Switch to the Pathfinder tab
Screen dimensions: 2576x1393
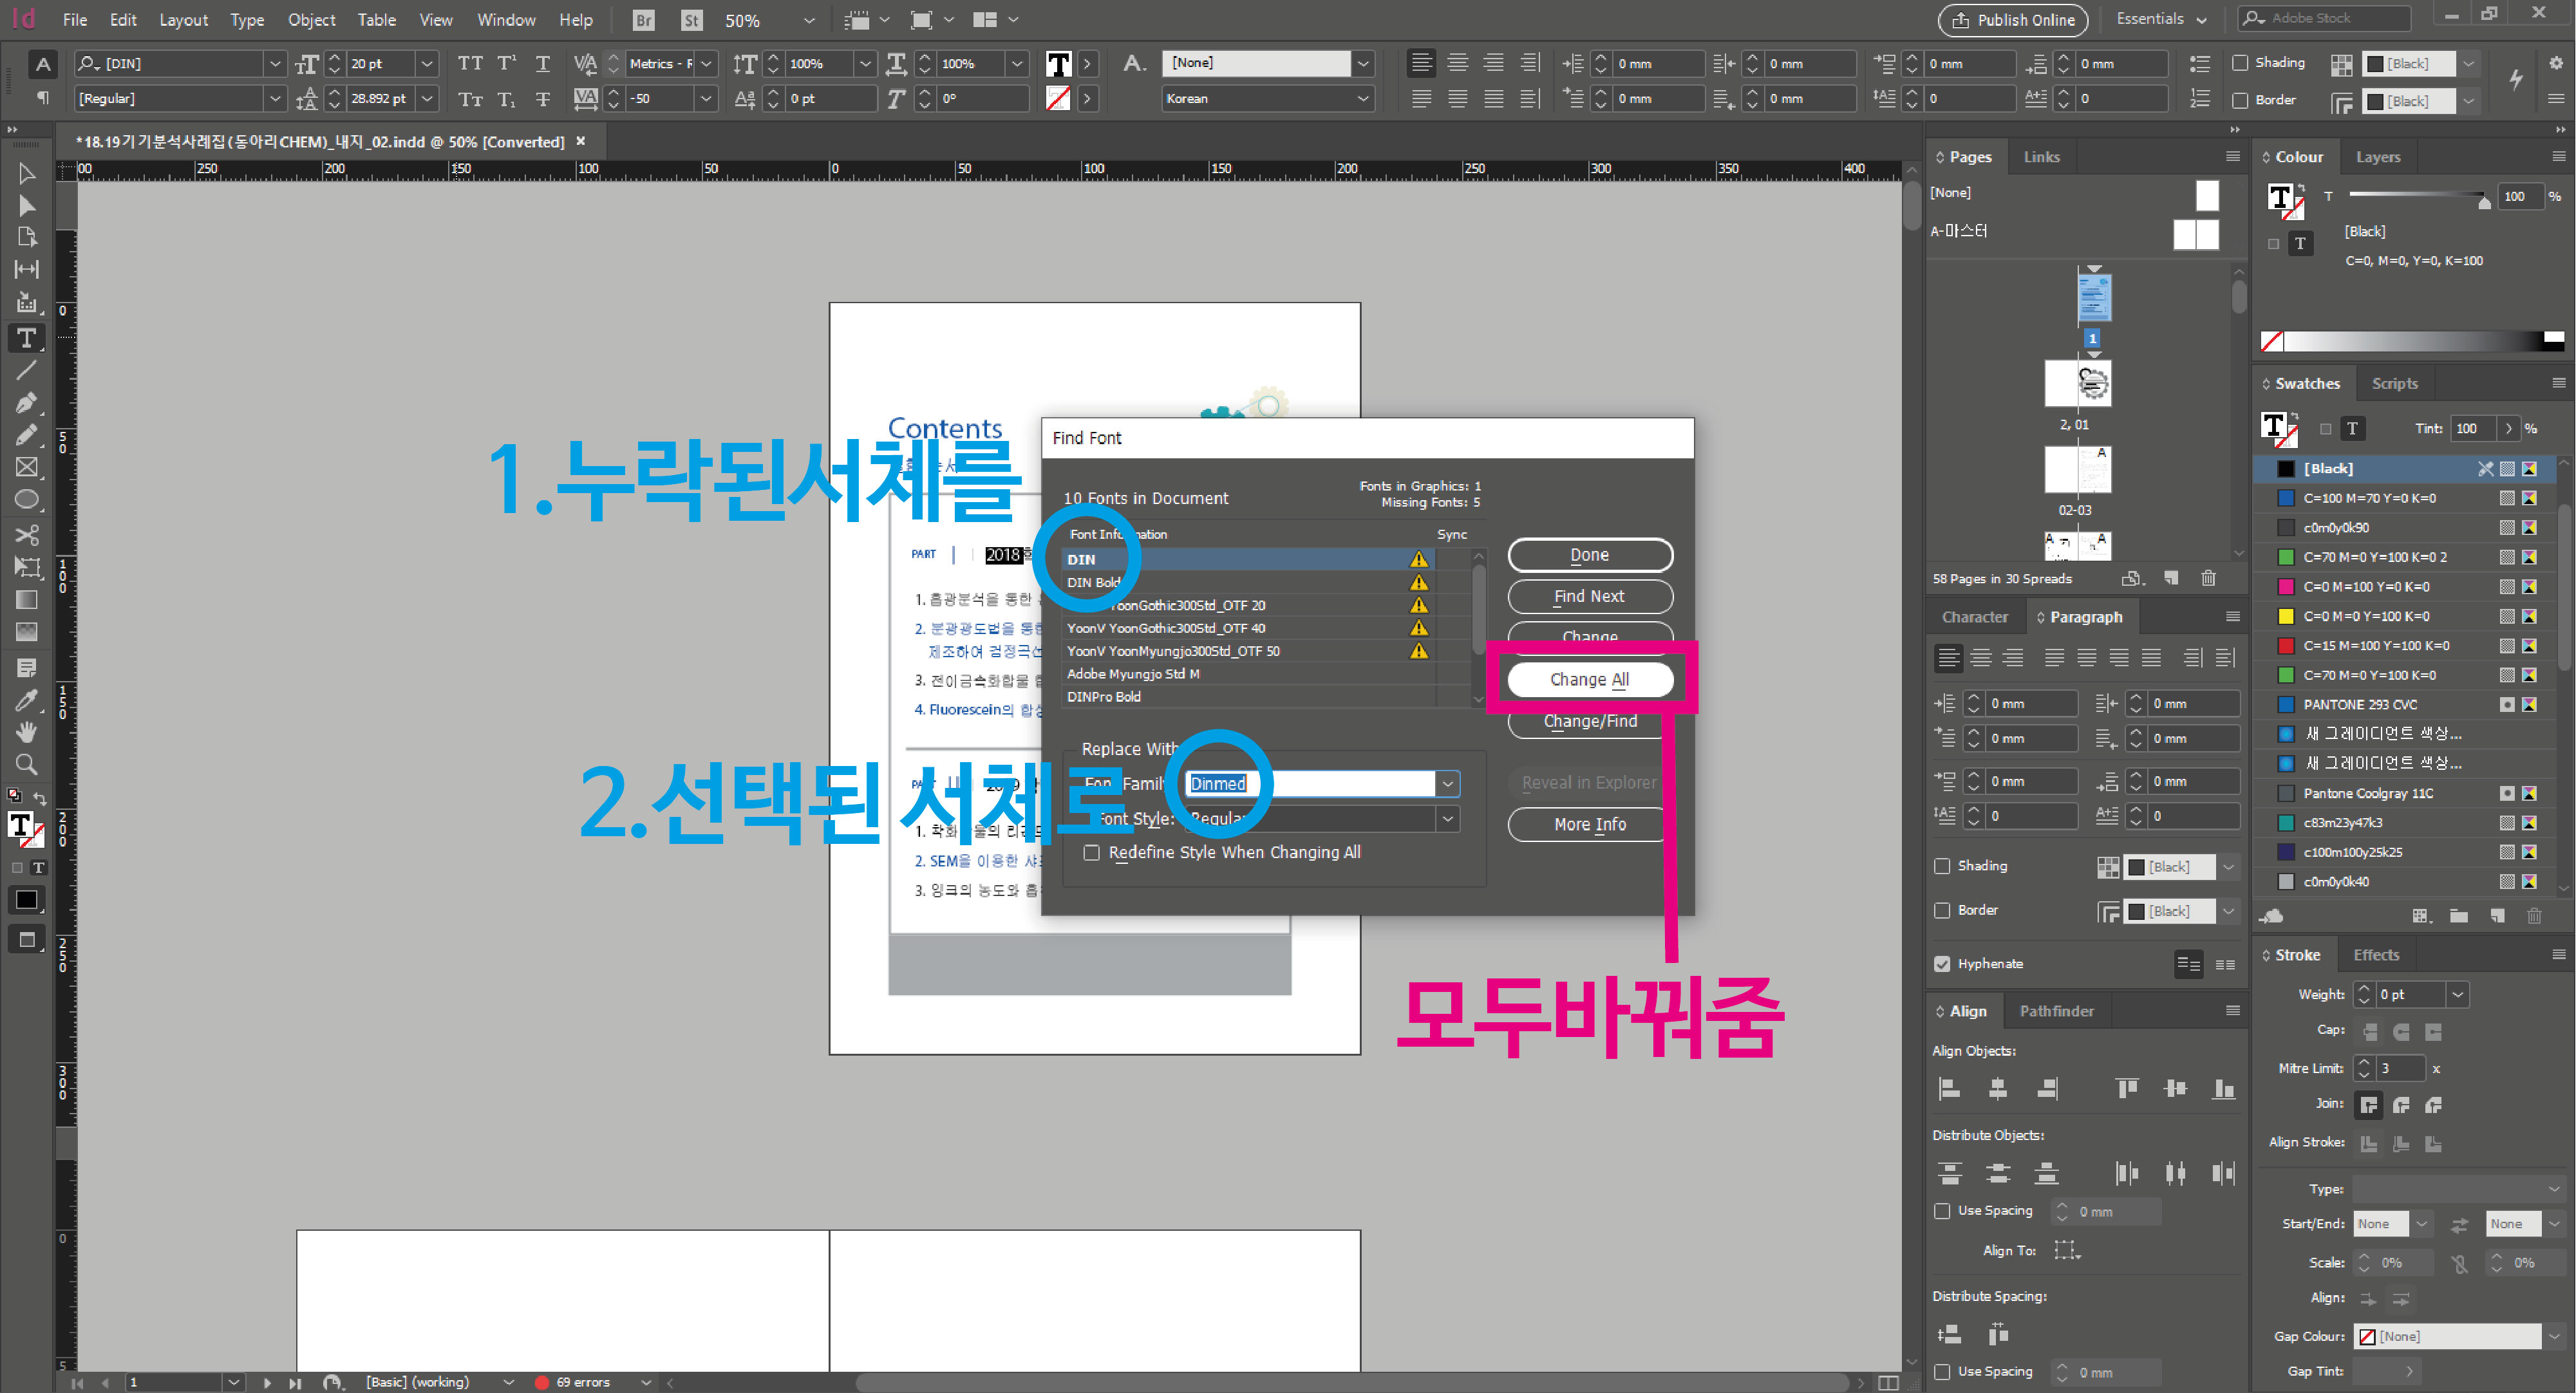coord(2056,1011)
